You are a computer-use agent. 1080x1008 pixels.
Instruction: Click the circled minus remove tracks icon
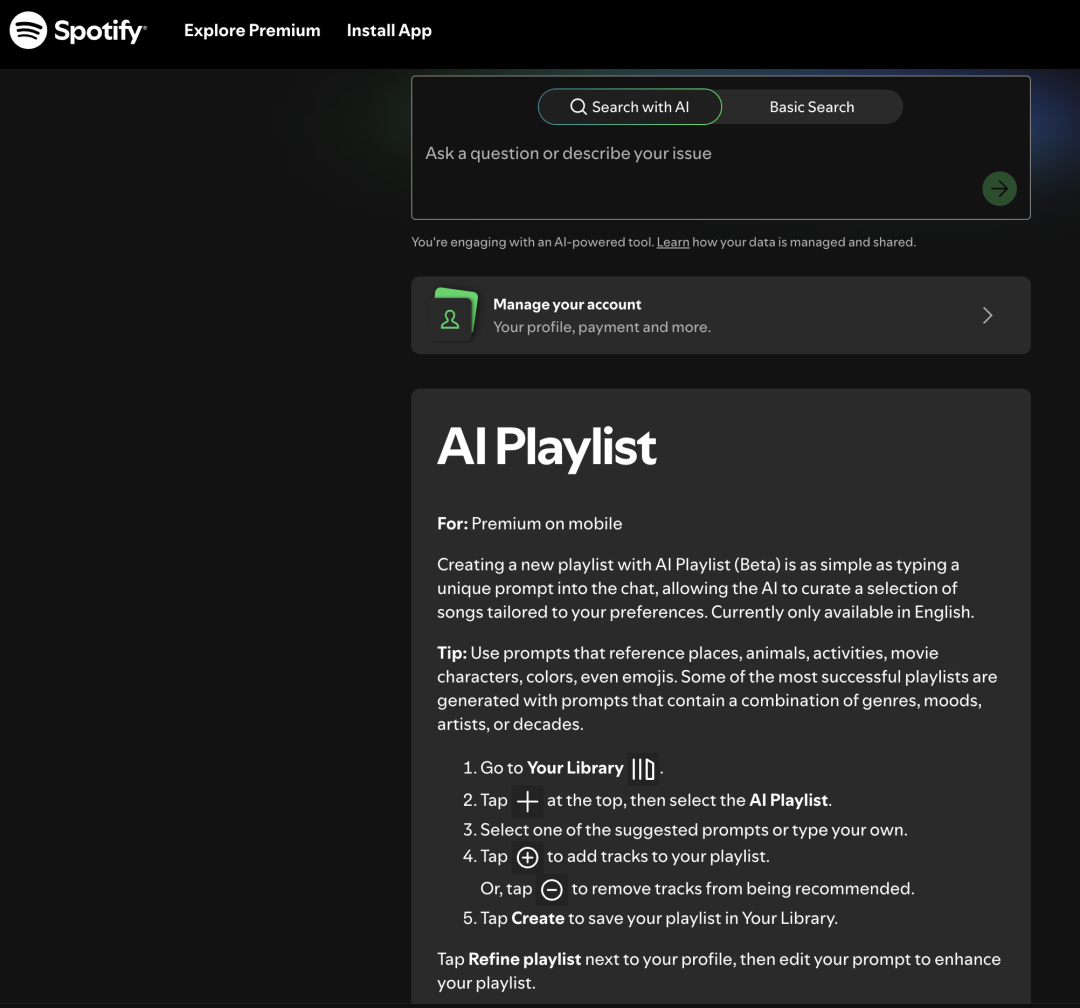pos(551,889)
